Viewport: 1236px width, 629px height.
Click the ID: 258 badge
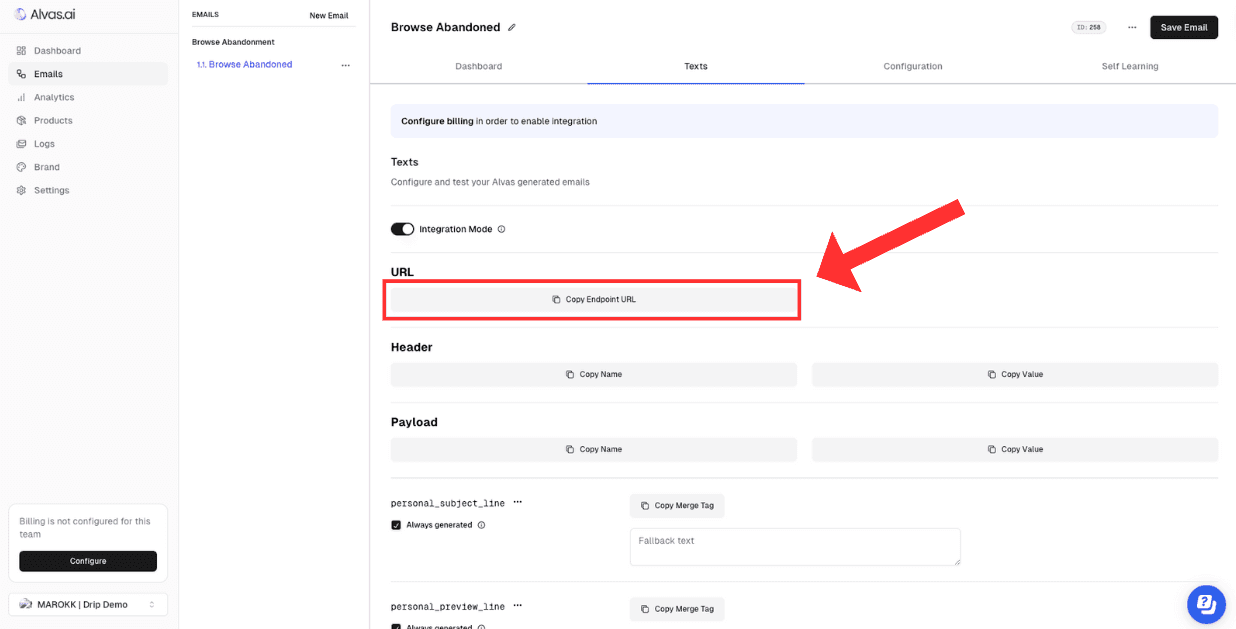(1089, 27)
